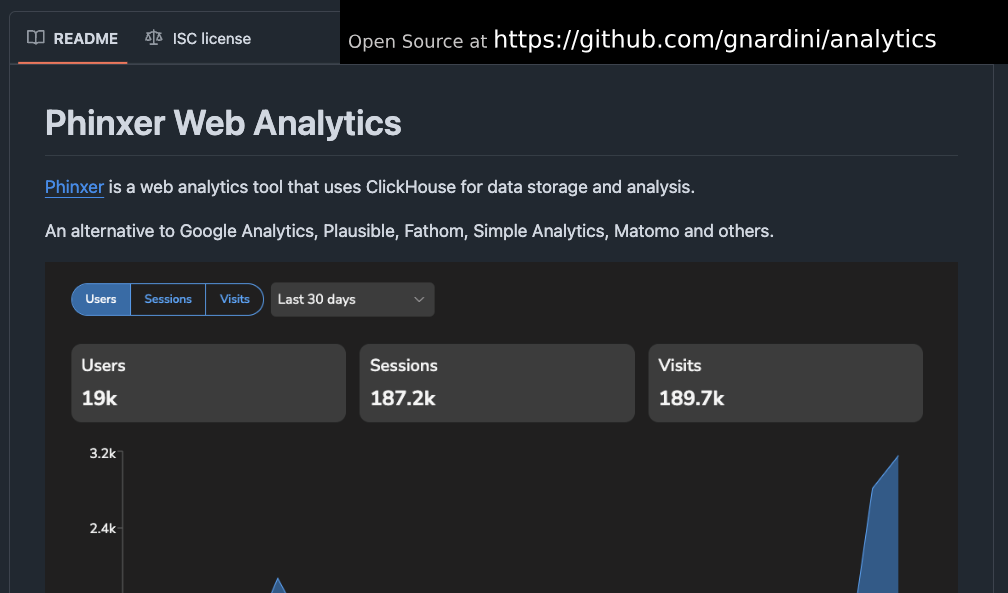Select the Users segment toggle
This screenshot has height=593, width=1008.
pyautogui.click(x=101, y=299)
